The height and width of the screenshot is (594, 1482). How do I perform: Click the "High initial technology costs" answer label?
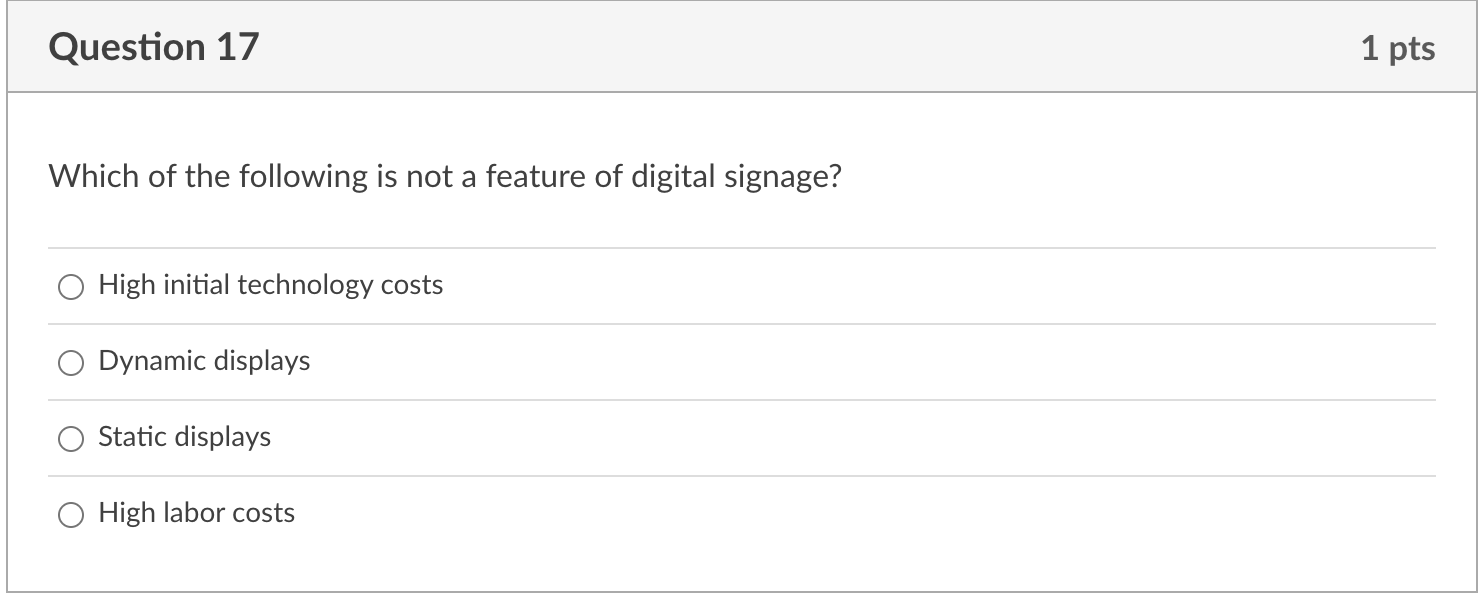[x=270, y=285]
